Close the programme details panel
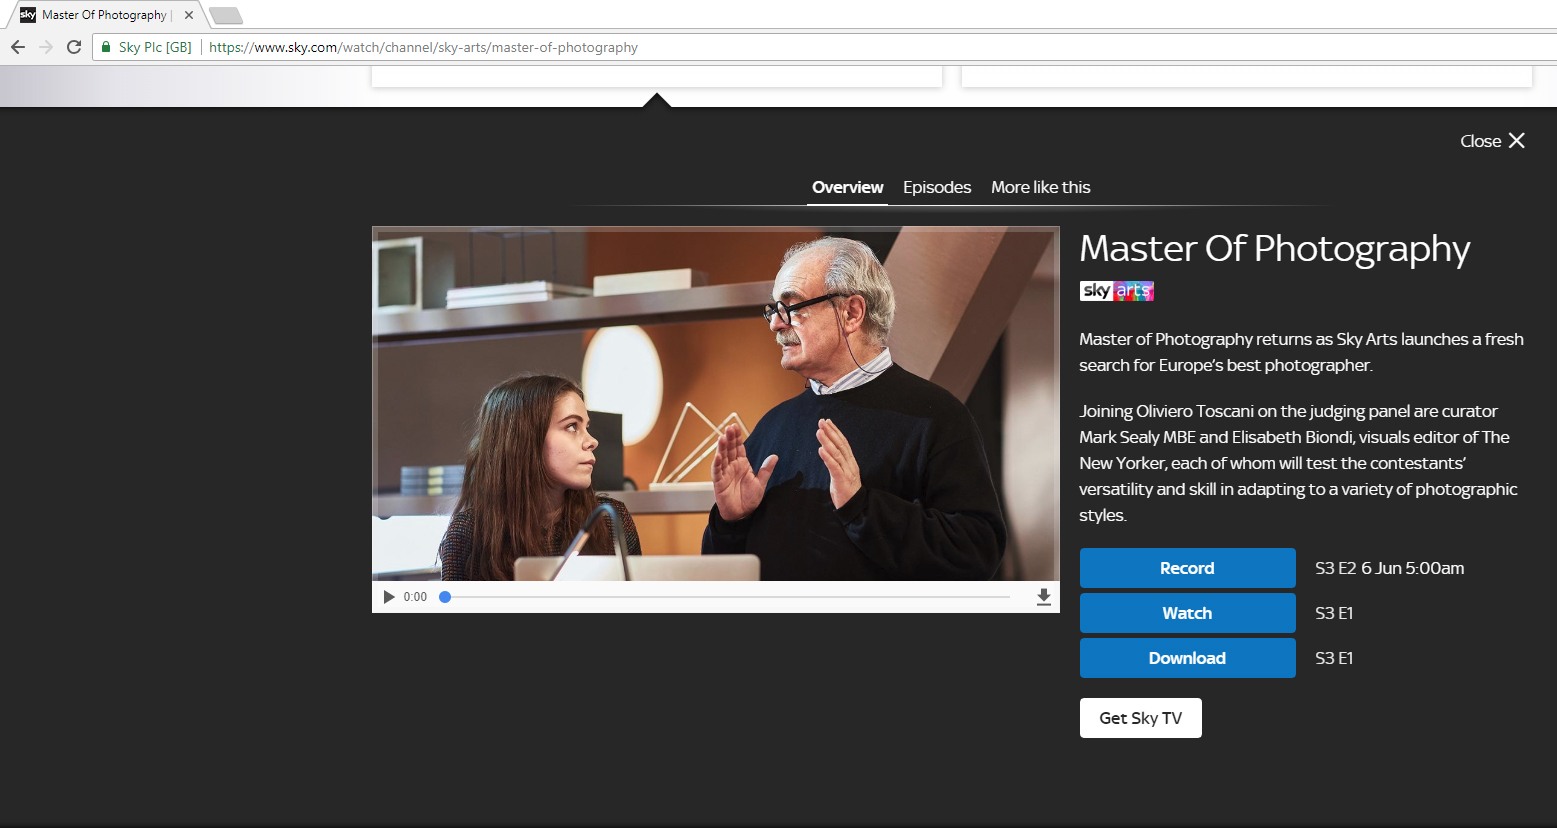The image size is (1557, 828). click(1492, 141)
